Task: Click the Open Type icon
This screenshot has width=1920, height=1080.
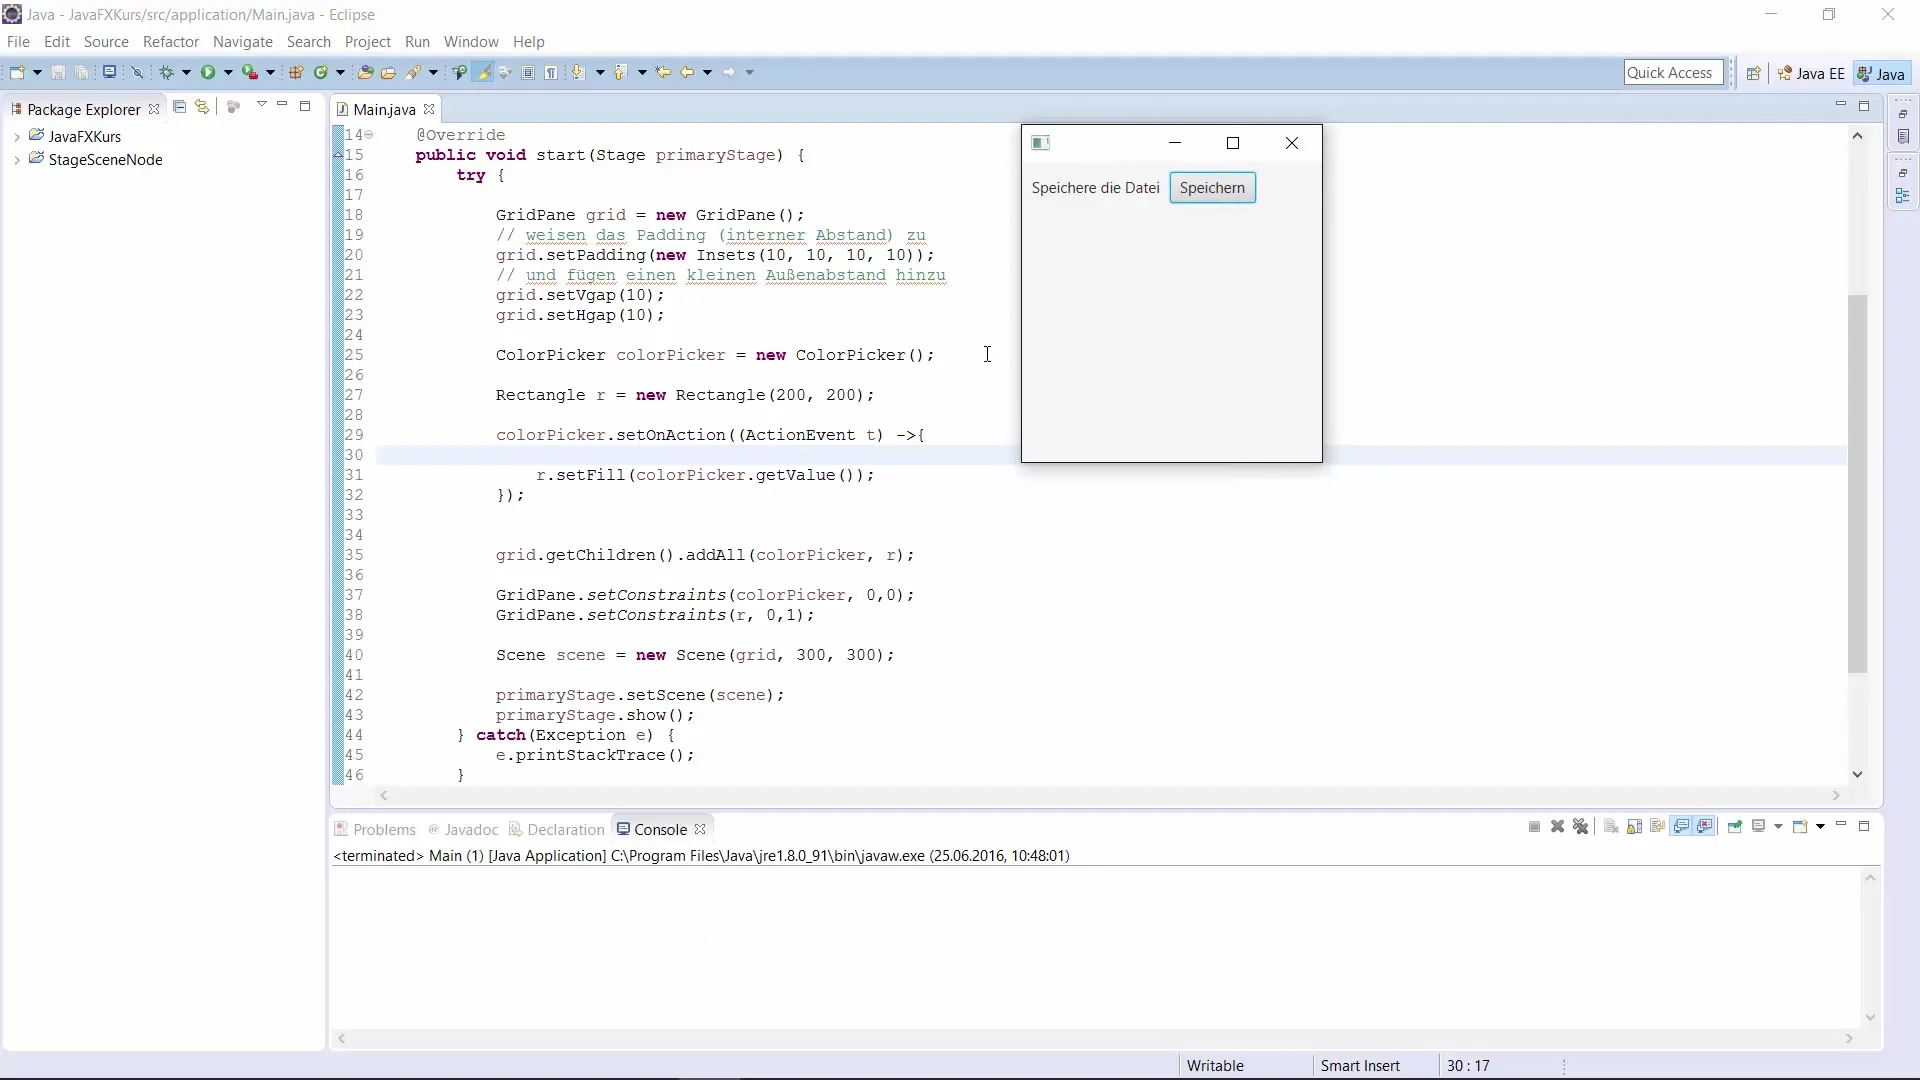Action: [x=365, y=72]
